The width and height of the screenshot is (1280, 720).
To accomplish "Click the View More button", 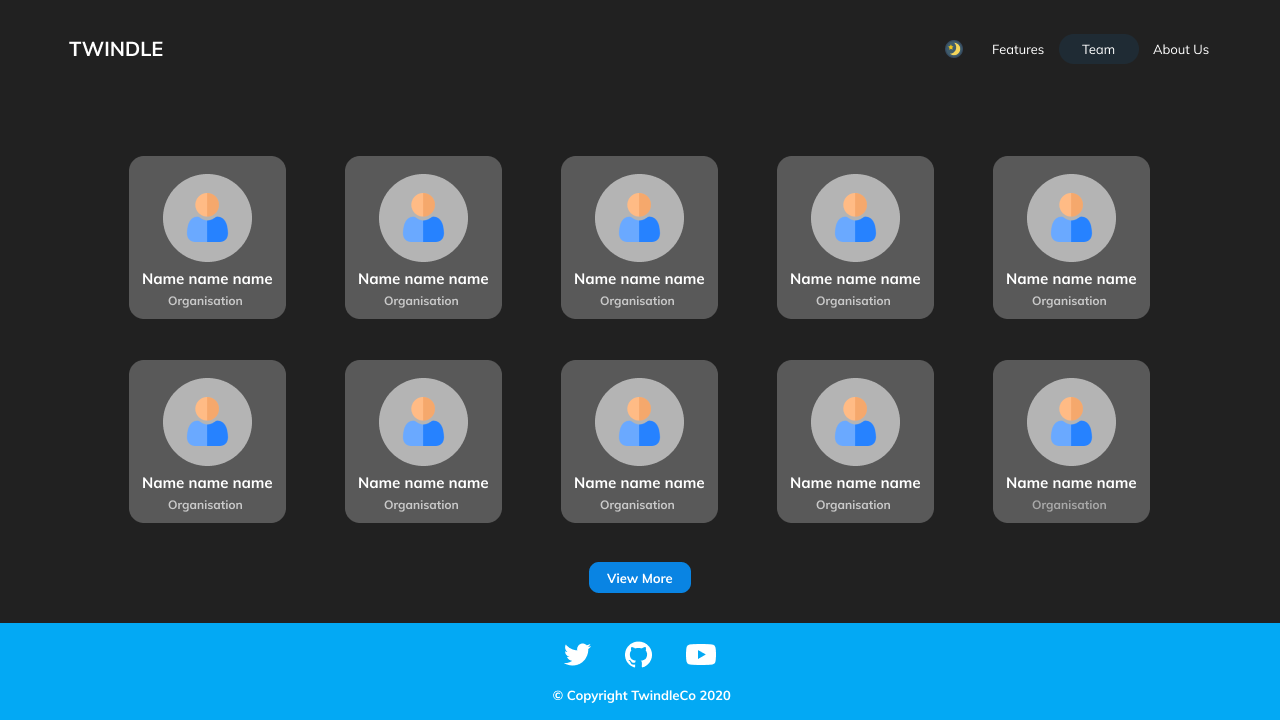I will tap(640, 578).
